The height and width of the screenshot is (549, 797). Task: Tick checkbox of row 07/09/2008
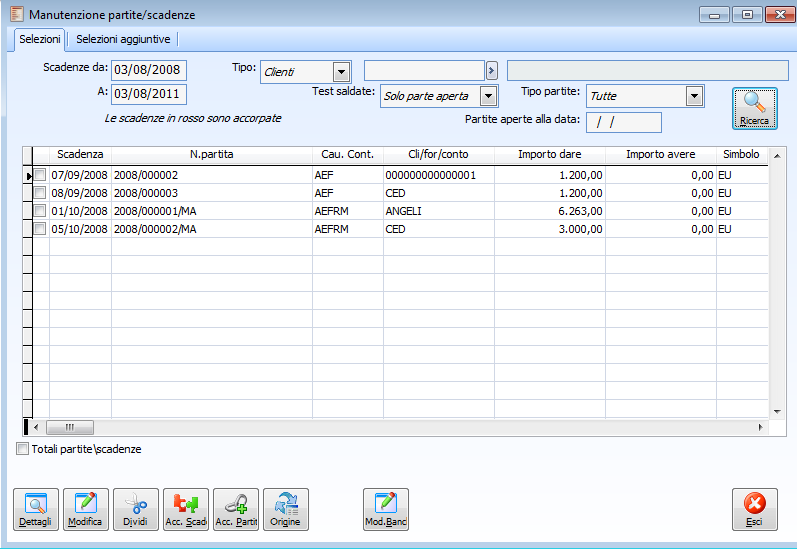click(x=40, y=175)
